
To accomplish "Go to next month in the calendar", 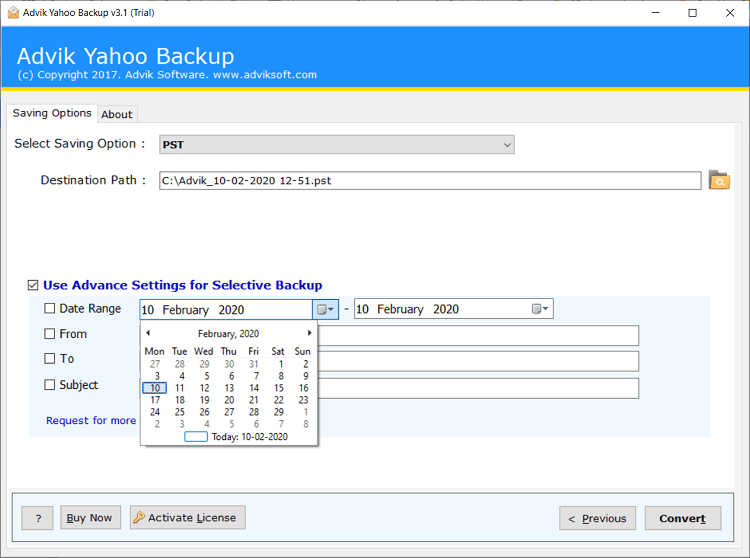I will click(x=309, y=333).
